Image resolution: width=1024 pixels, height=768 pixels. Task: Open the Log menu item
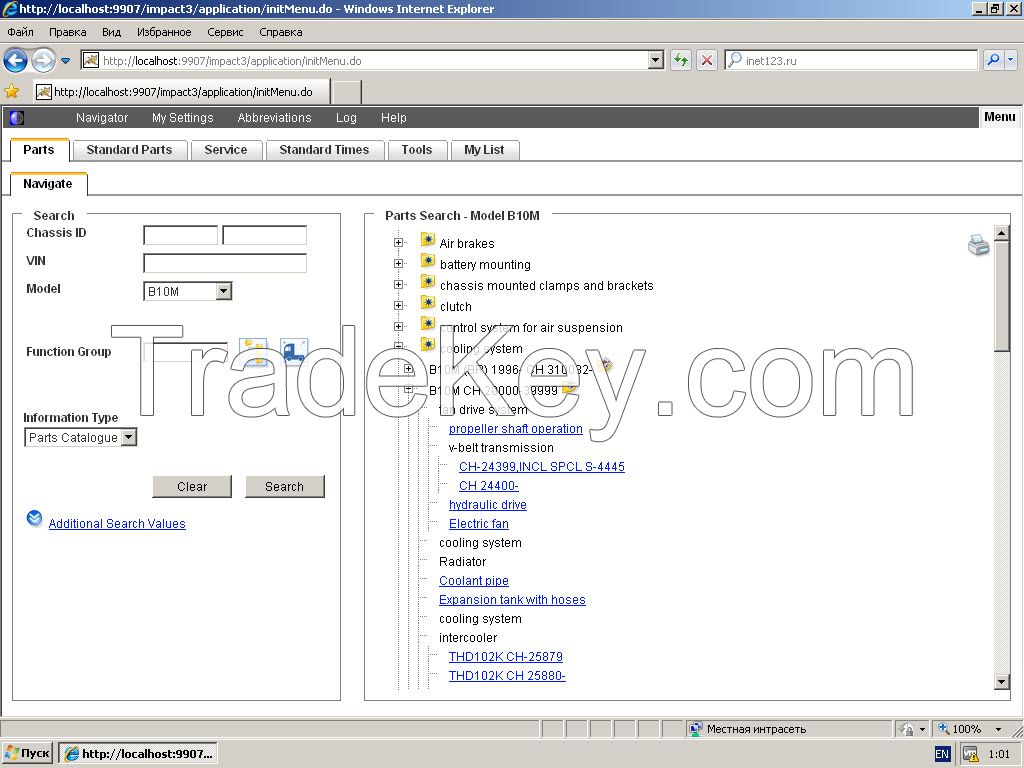346,118
